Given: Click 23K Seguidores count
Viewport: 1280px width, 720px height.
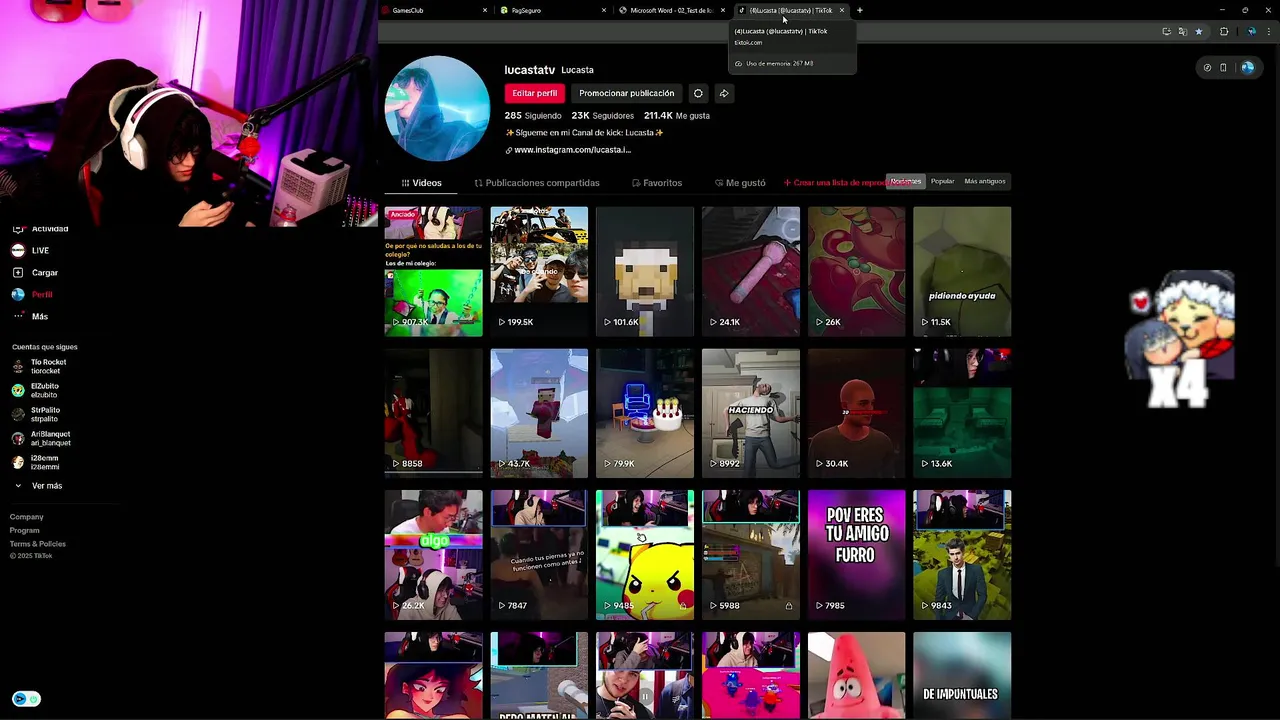Looking at the screenshot, I should pos(603,116).
